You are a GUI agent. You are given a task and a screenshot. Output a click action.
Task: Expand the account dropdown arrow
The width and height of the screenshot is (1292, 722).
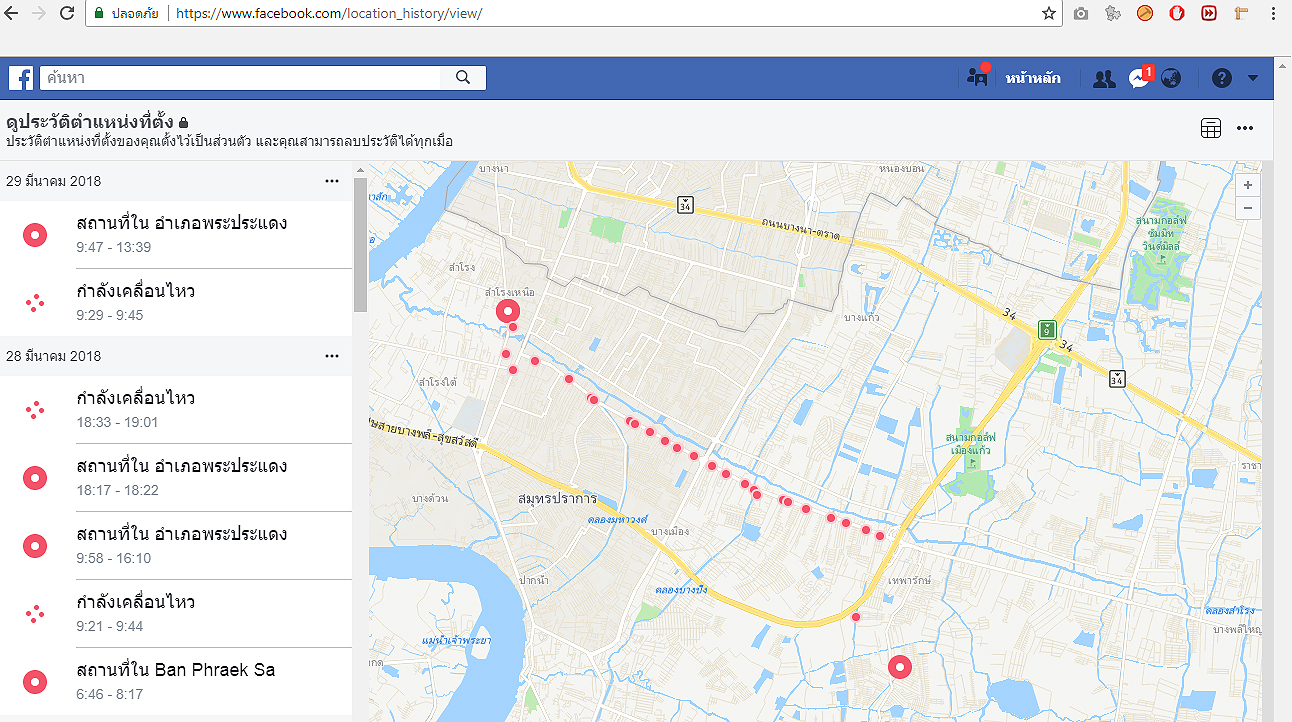(x=1253, y=78)
